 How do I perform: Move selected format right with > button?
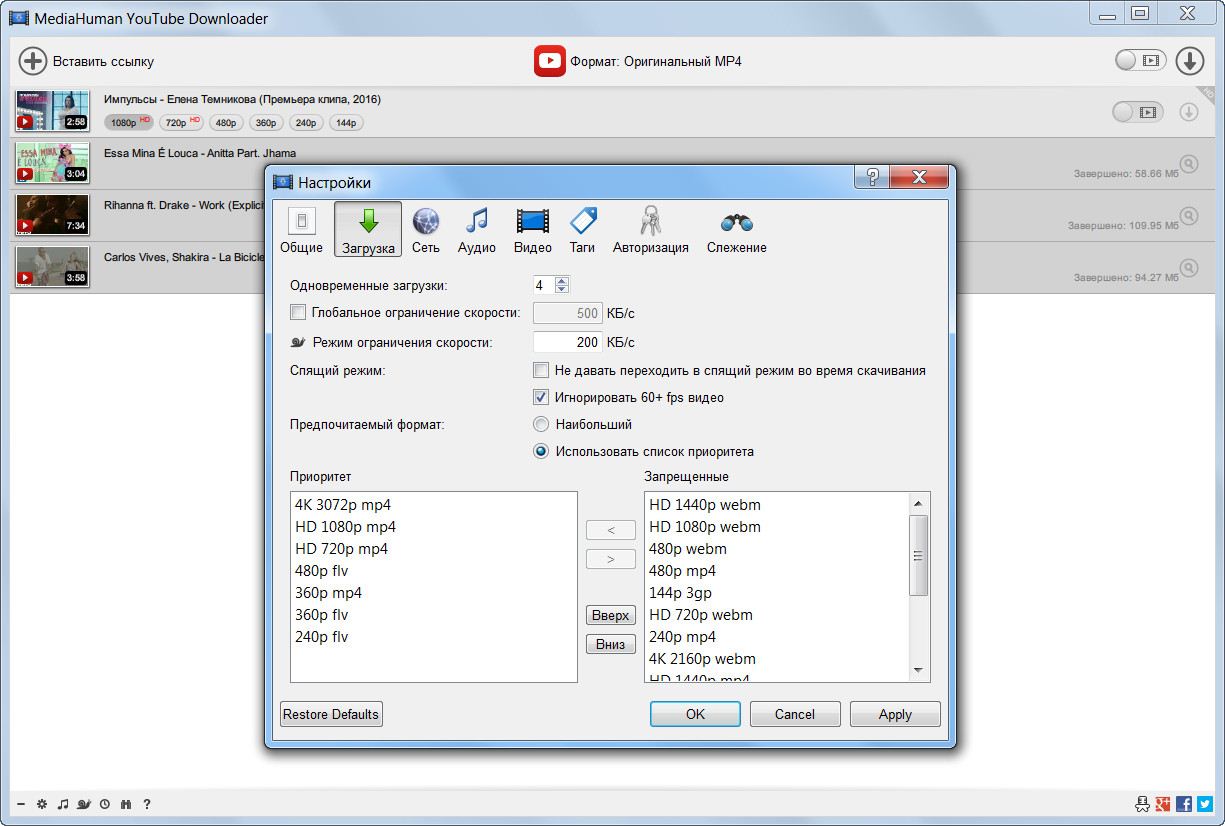611,559
